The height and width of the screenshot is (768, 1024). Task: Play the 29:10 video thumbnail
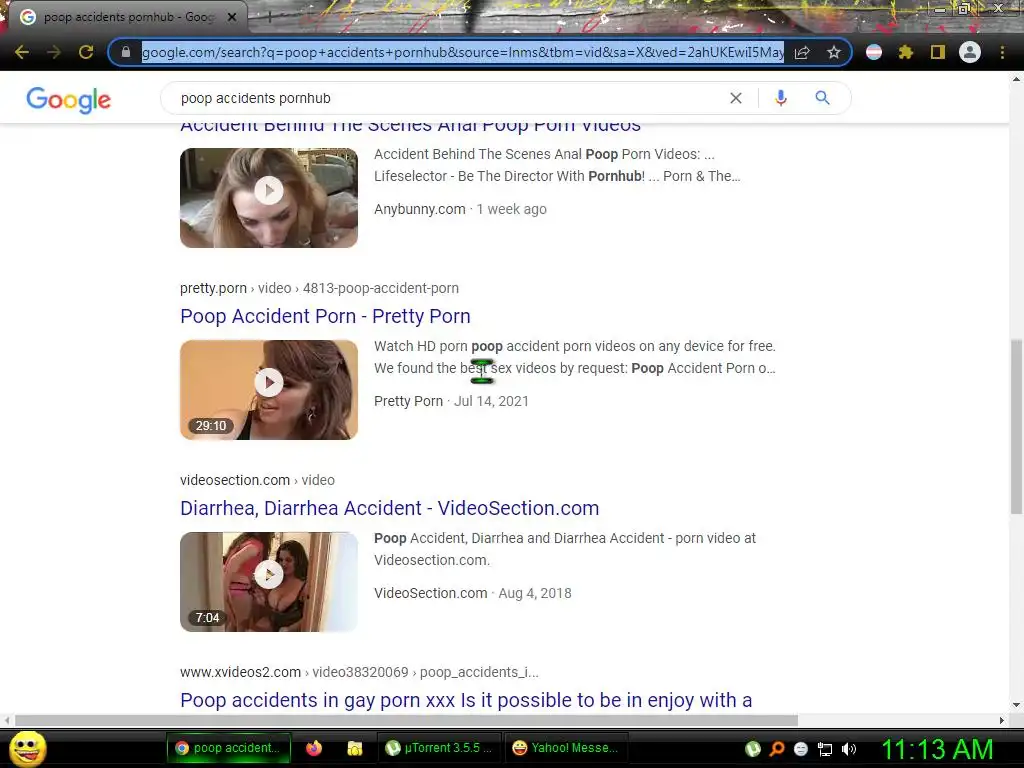(269, 389)
